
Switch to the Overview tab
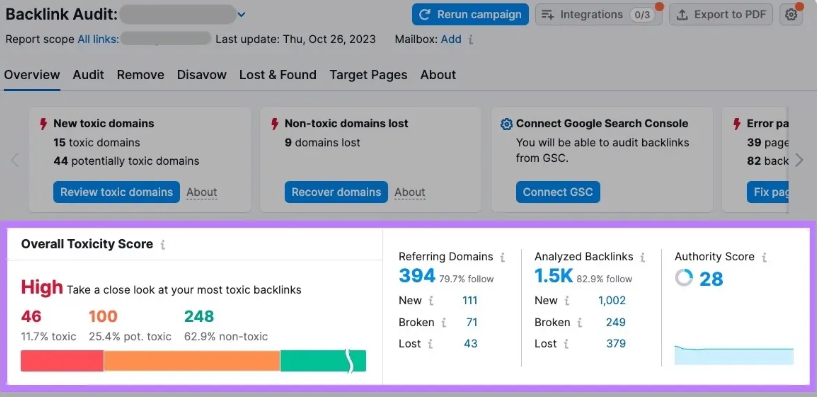(x=32, y=75)
